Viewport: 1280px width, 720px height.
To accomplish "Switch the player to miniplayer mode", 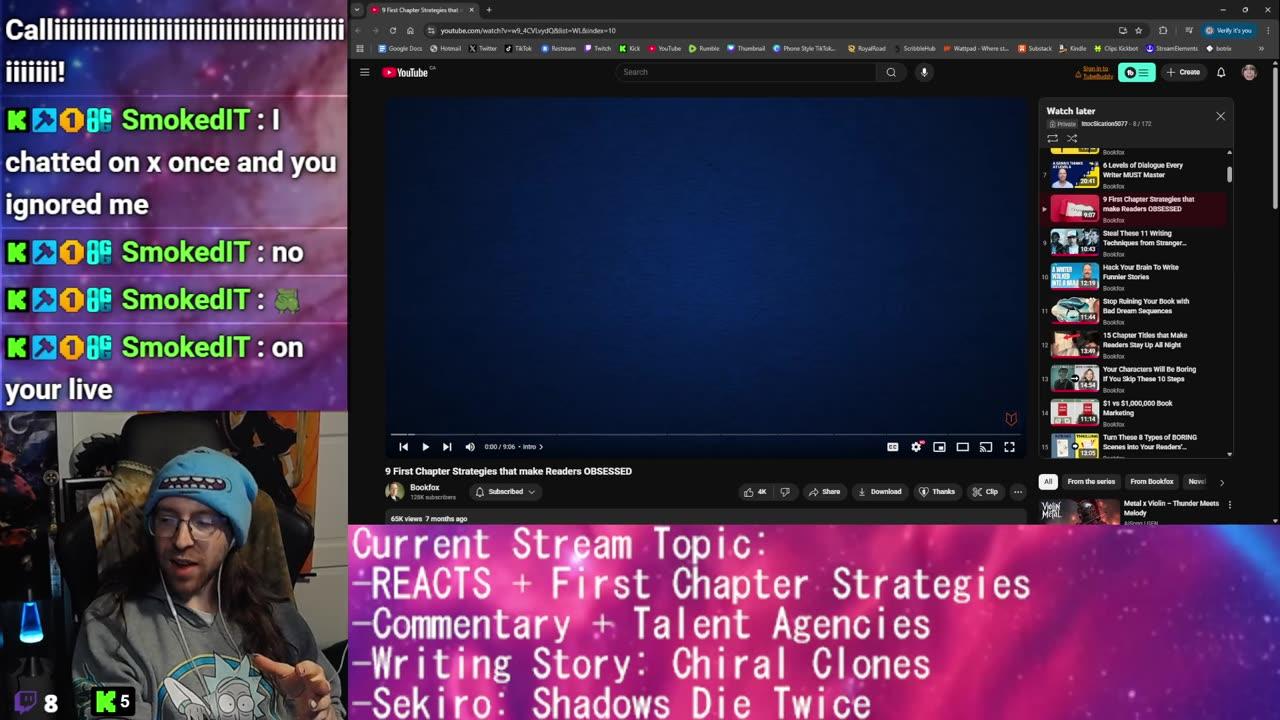I will [x=939, y=447].
